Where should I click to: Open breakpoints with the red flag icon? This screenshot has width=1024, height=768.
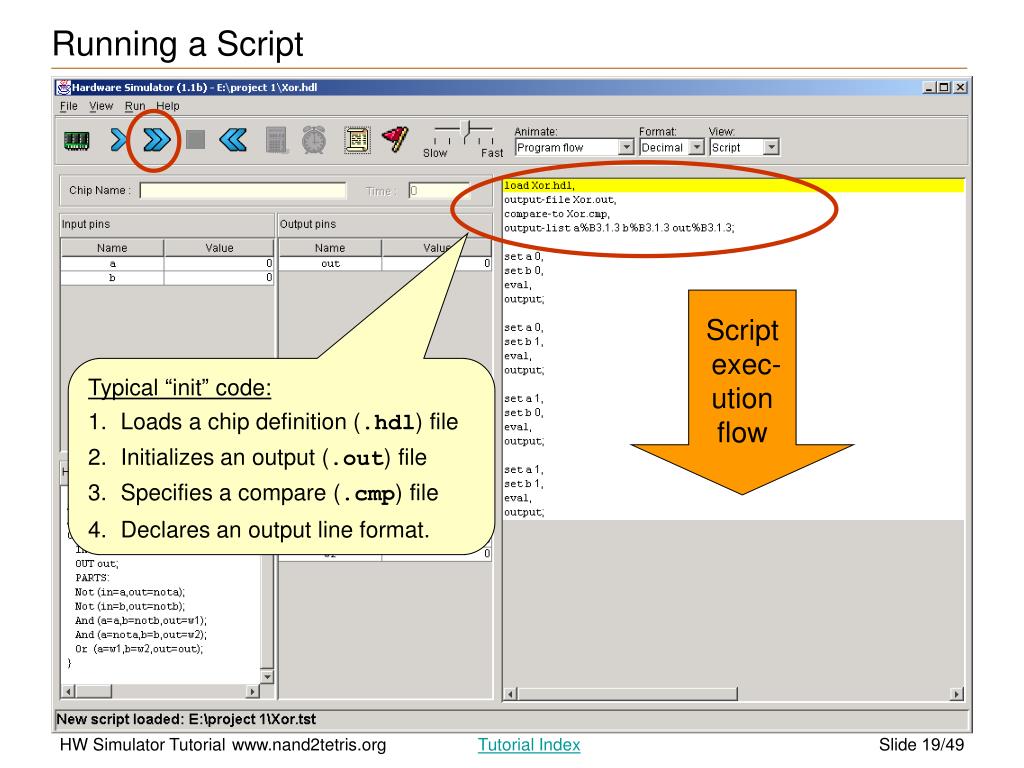coord(395,142)
